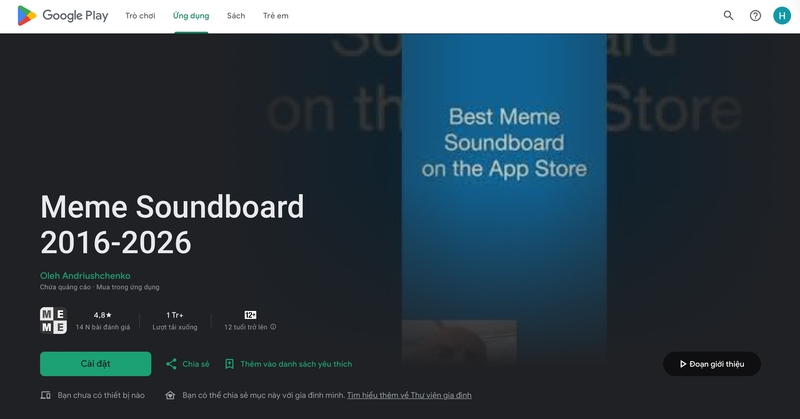Go to the Trẻ em tab
The image size is (800, 419).
tap(276, 16)
